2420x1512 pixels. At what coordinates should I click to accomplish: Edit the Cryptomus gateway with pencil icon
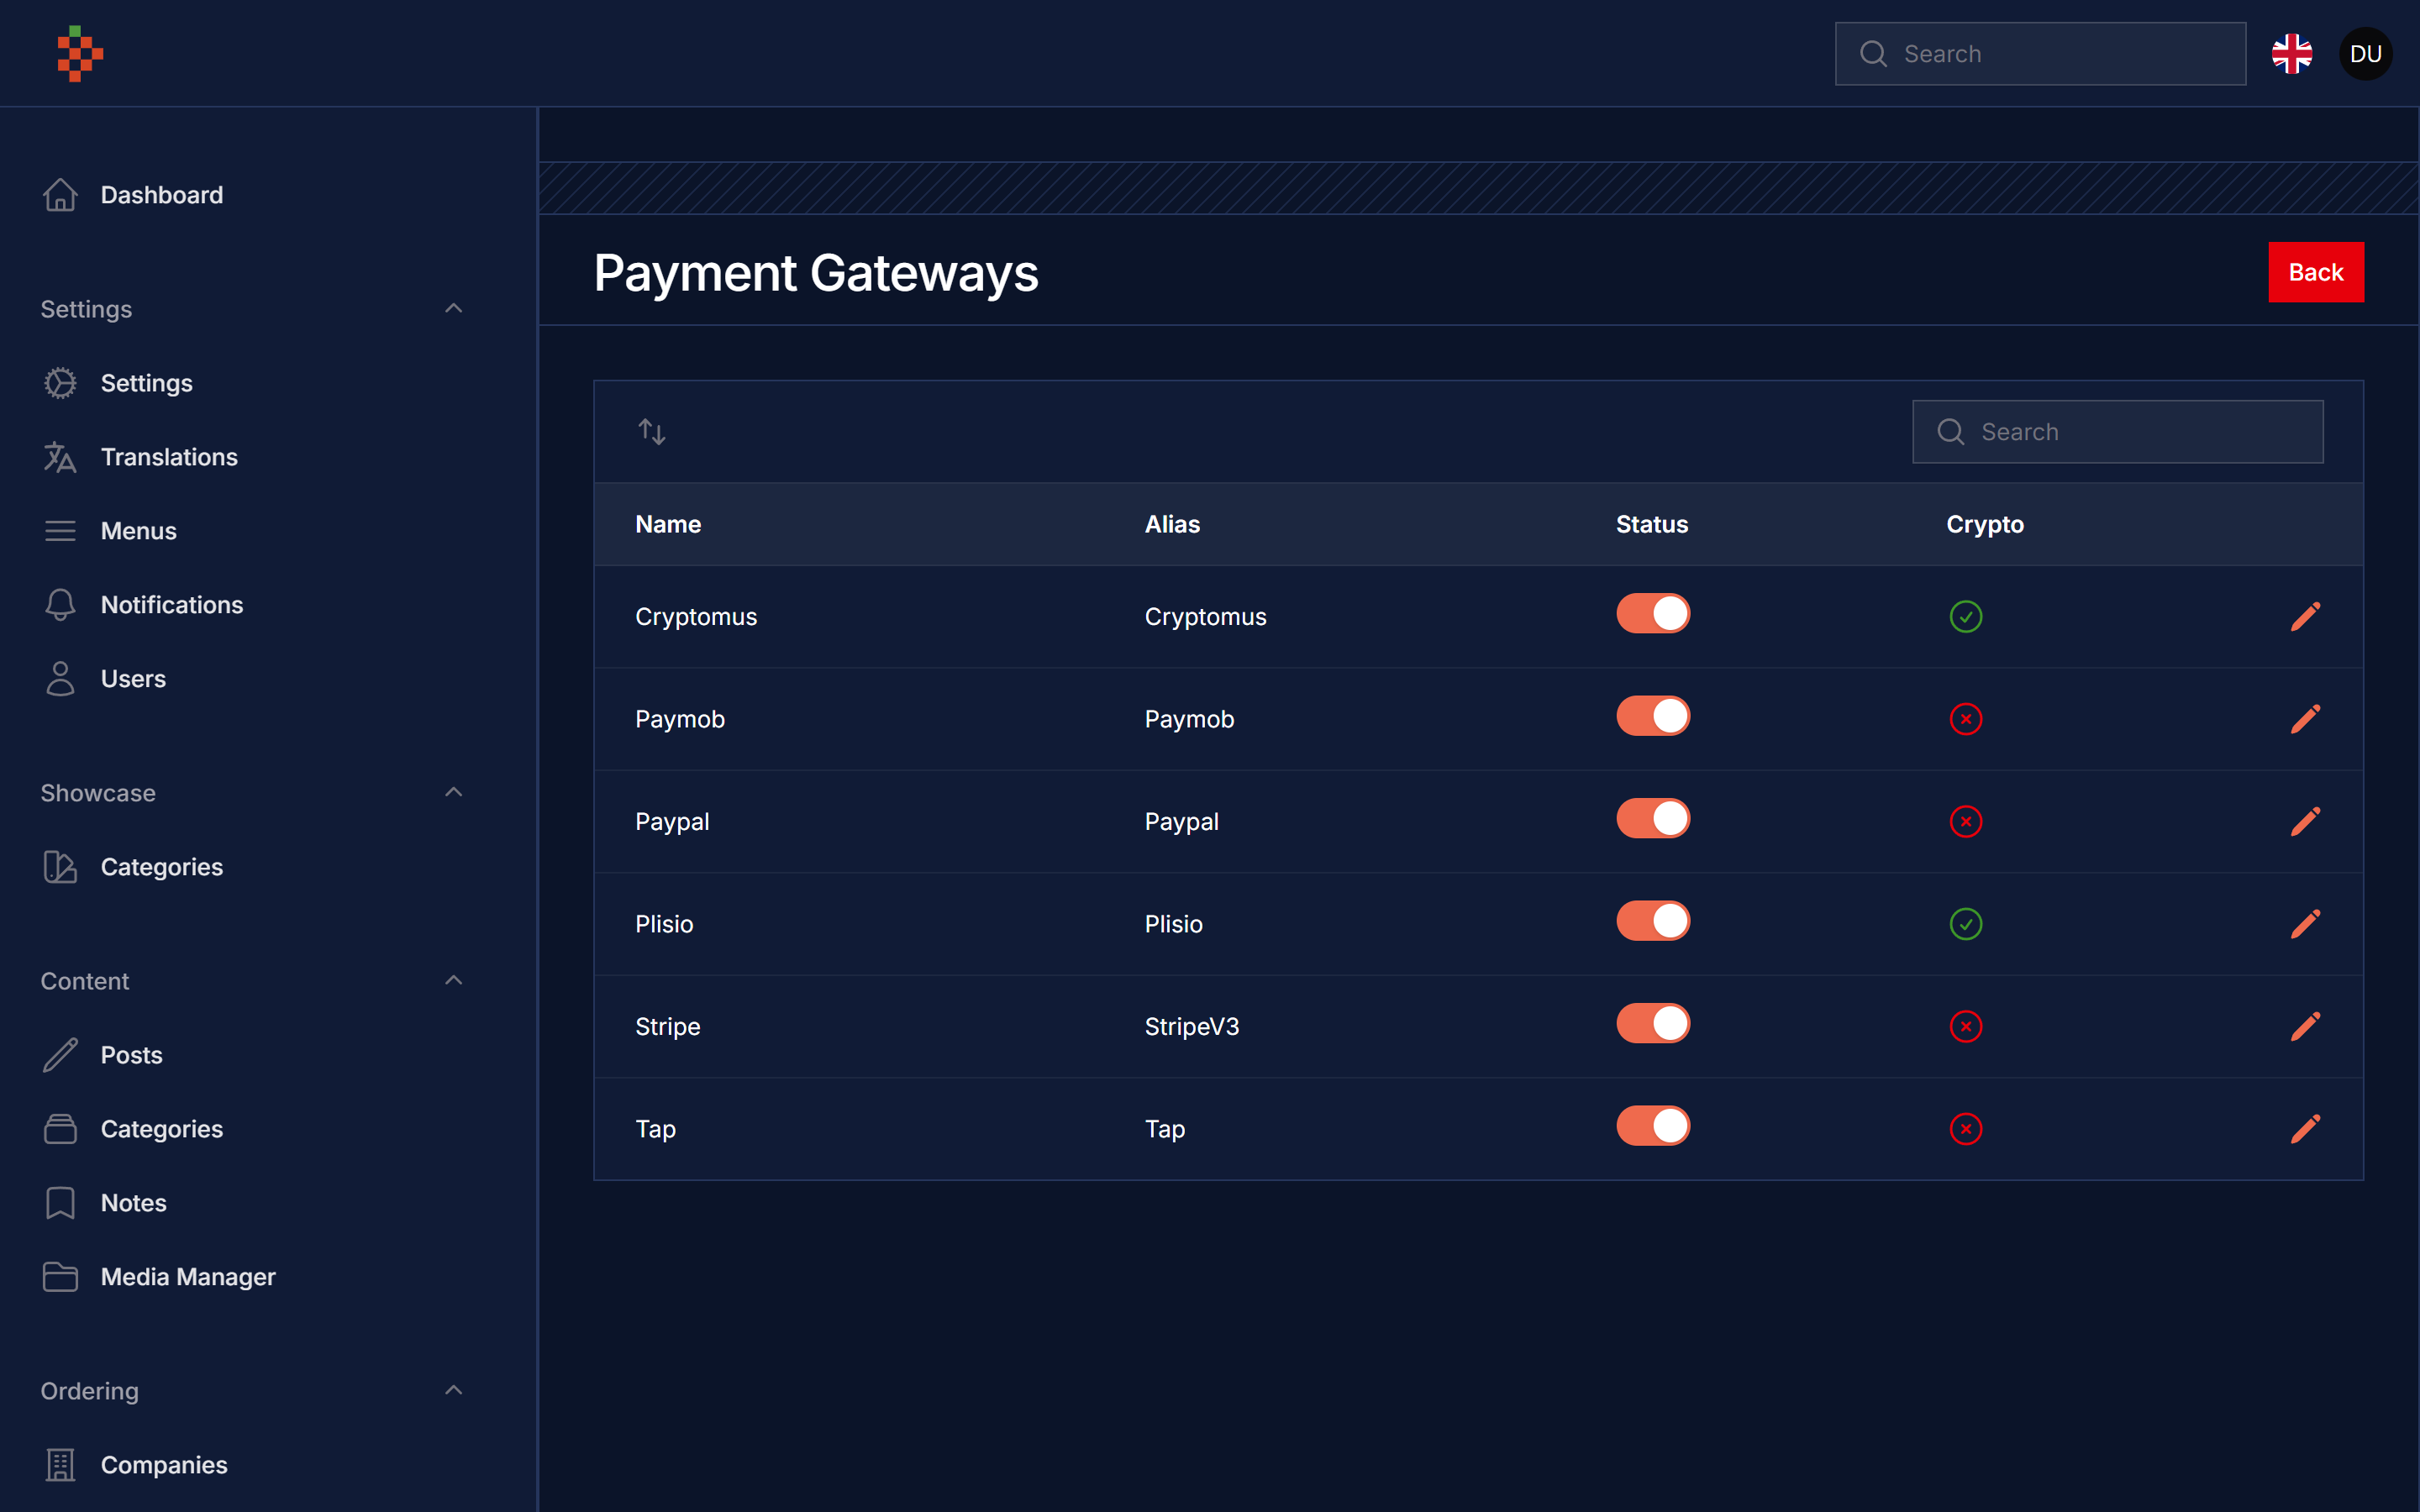2305,616
